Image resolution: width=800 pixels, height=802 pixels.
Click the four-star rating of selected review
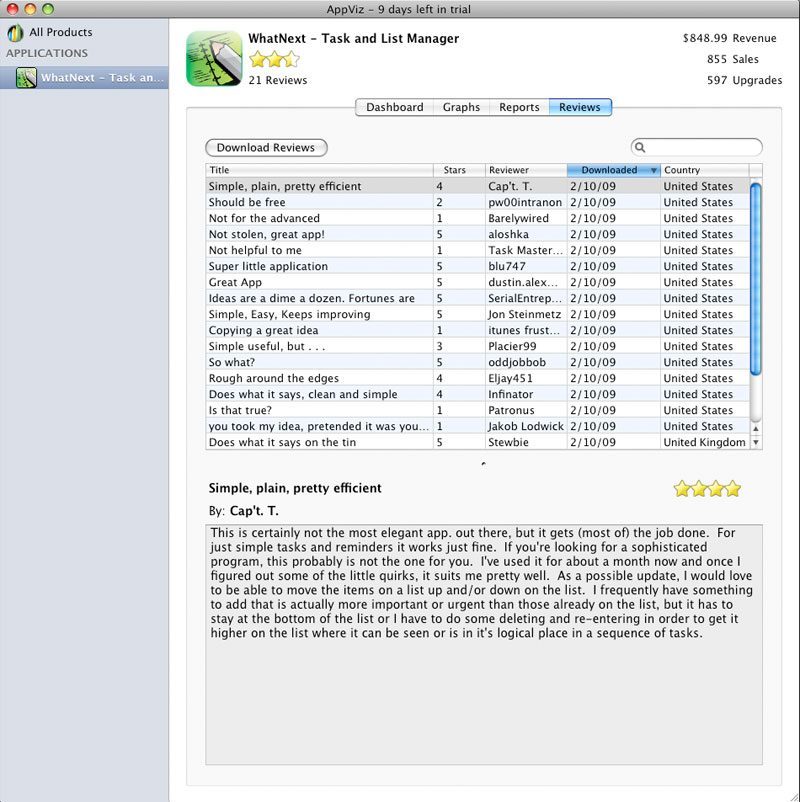click(707, 489)
